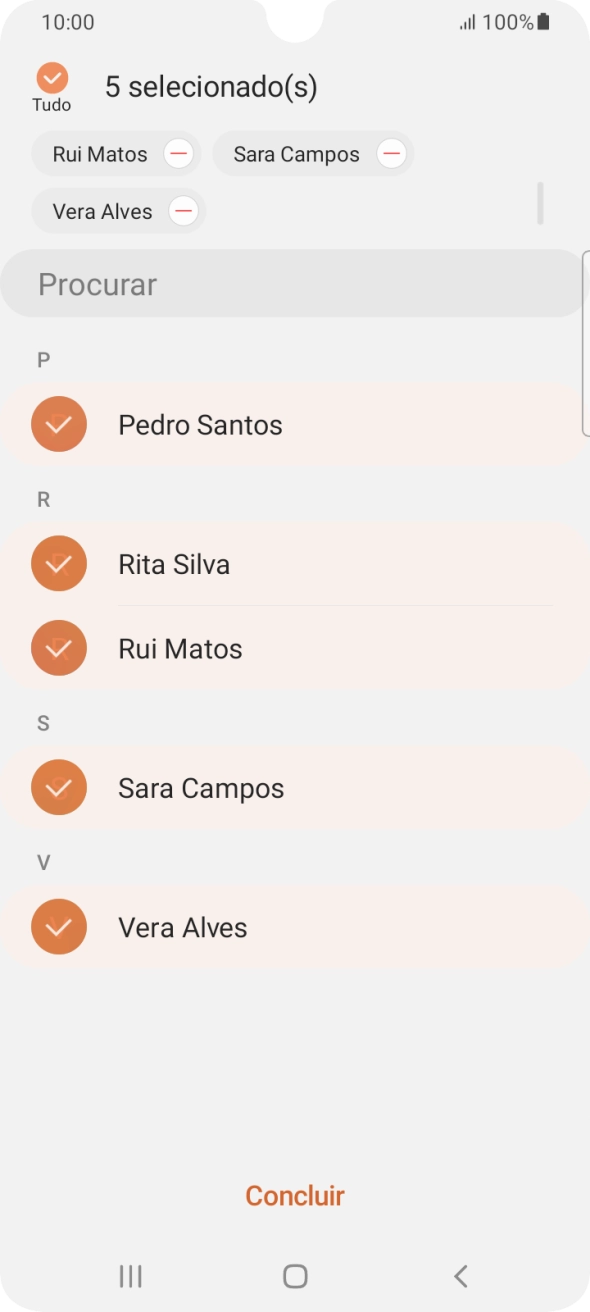
Task: Deselect the Pedro Santos contact checkbox
Action: pyautogui.click(x=59, y=424)
